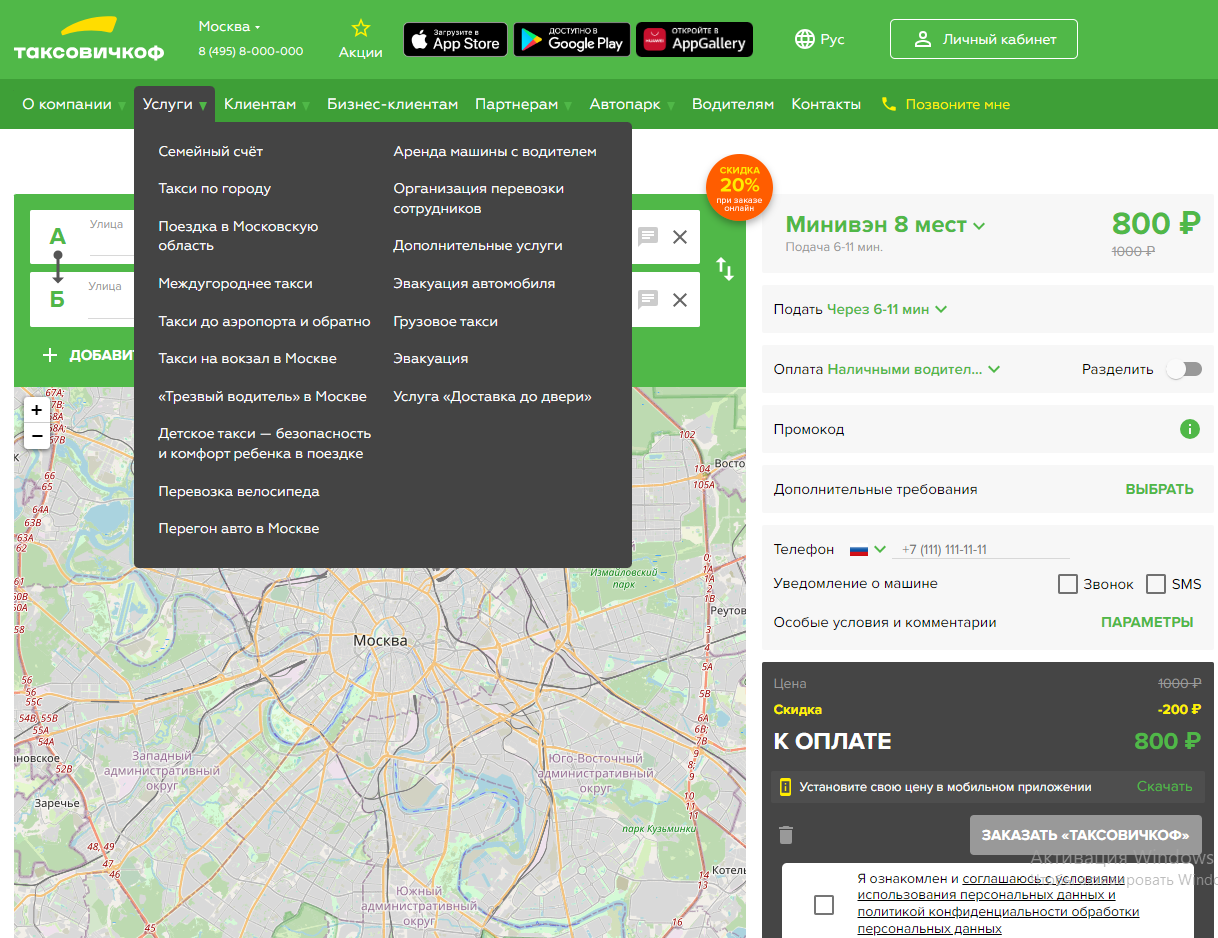Toggle the Разделить payment split switch

tap(1184, 369)
